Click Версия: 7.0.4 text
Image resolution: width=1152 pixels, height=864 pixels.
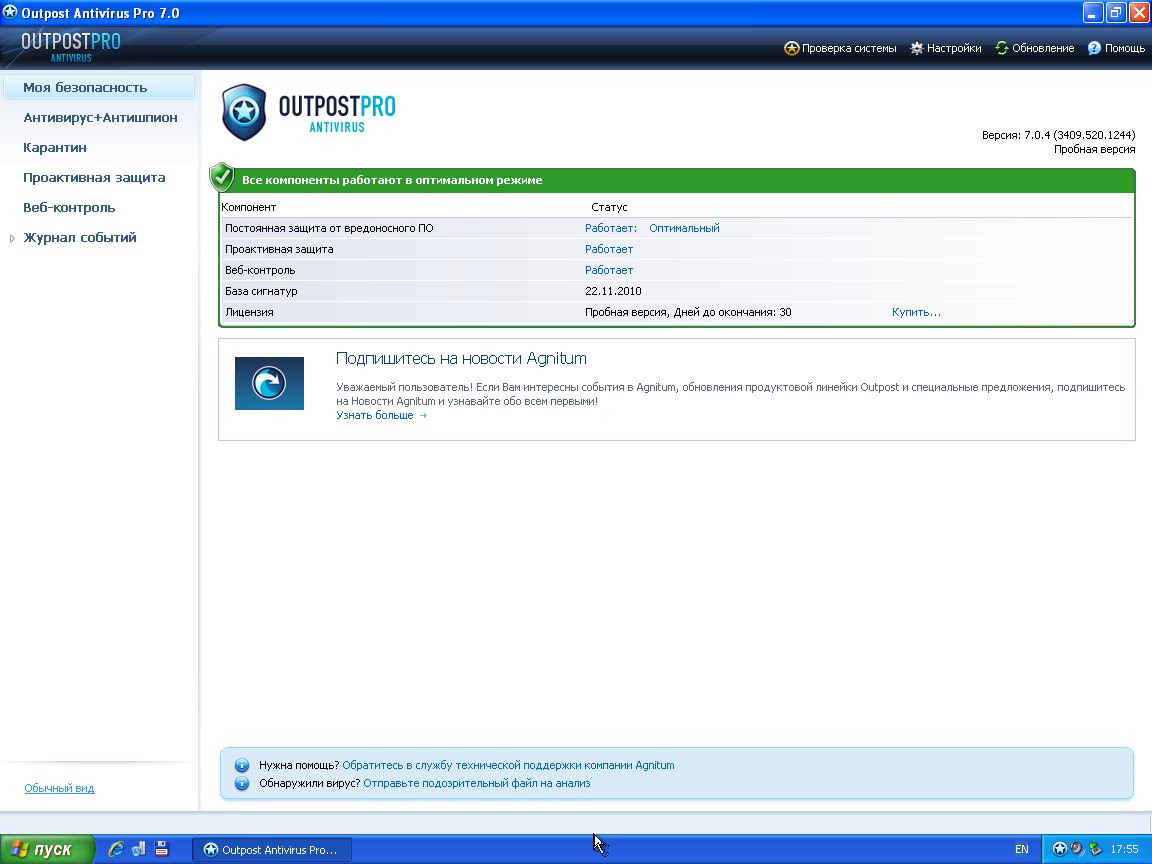coord(1059,135)
